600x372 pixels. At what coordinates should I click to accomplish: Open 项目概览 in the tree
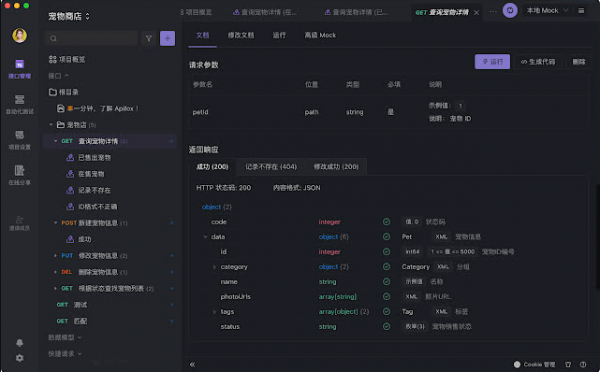pos(67,59)
